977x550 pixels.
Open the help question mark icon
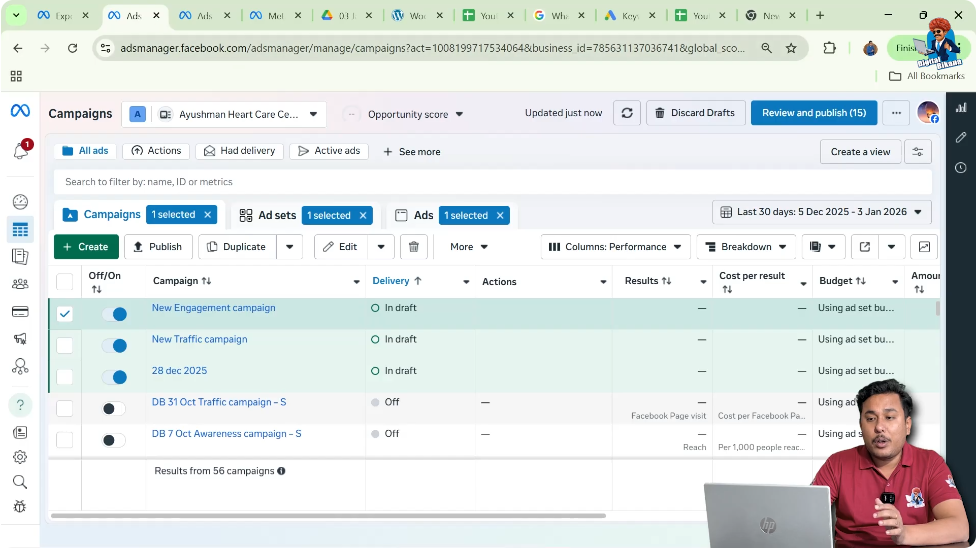coord(20,405)
